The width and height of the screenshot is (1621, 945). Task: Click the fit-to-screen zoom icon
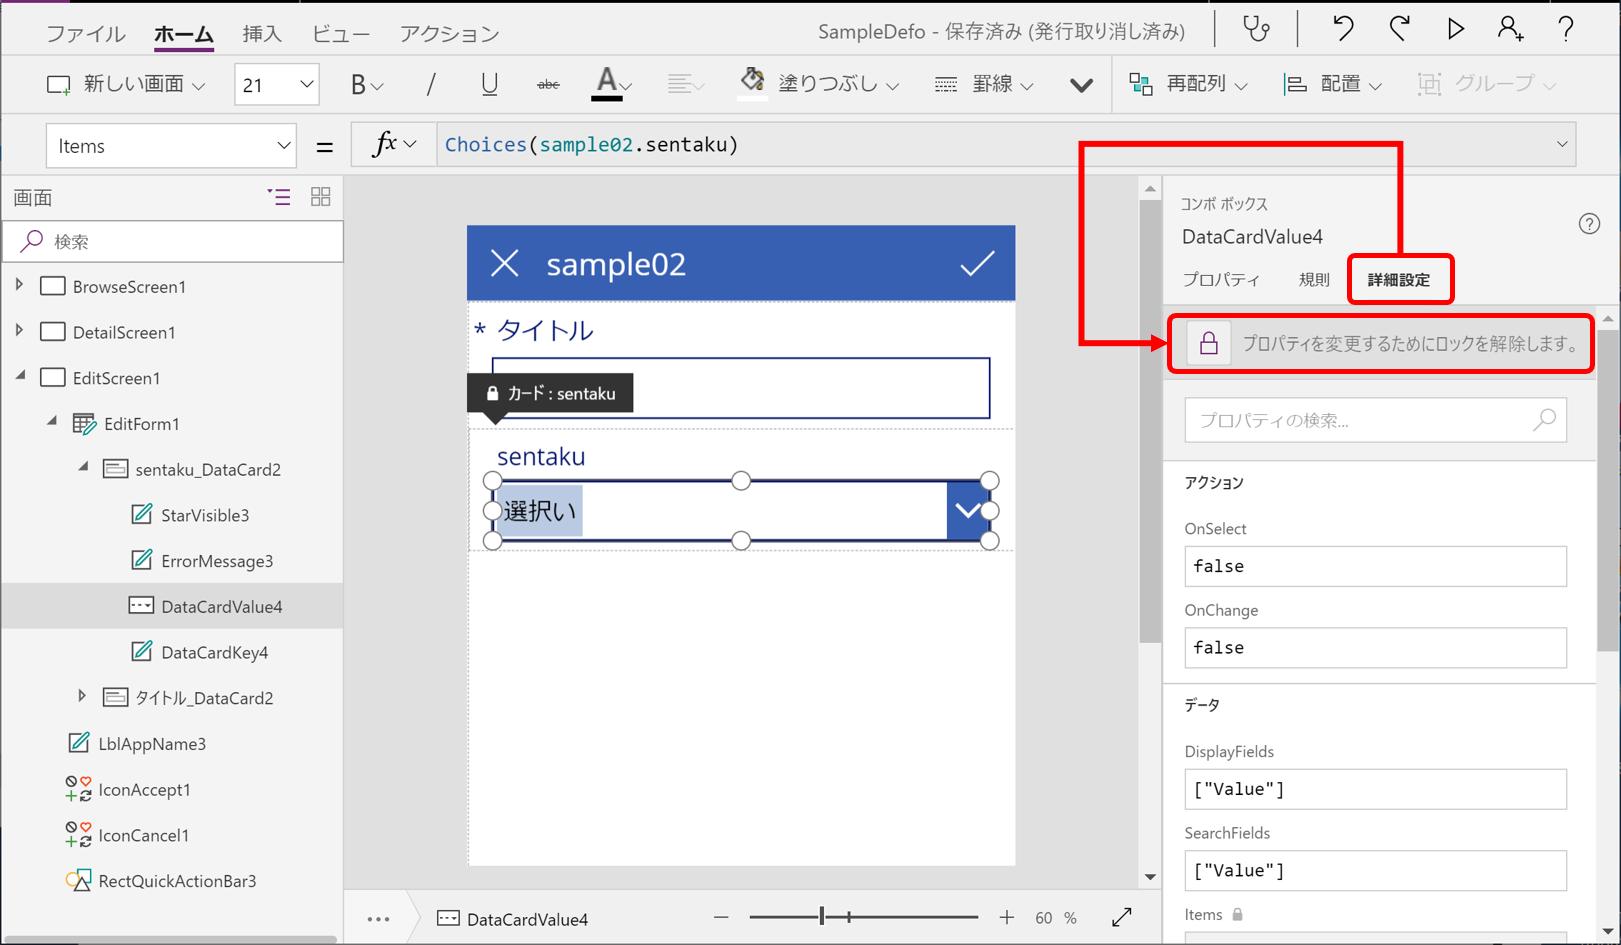(1121, 917)
